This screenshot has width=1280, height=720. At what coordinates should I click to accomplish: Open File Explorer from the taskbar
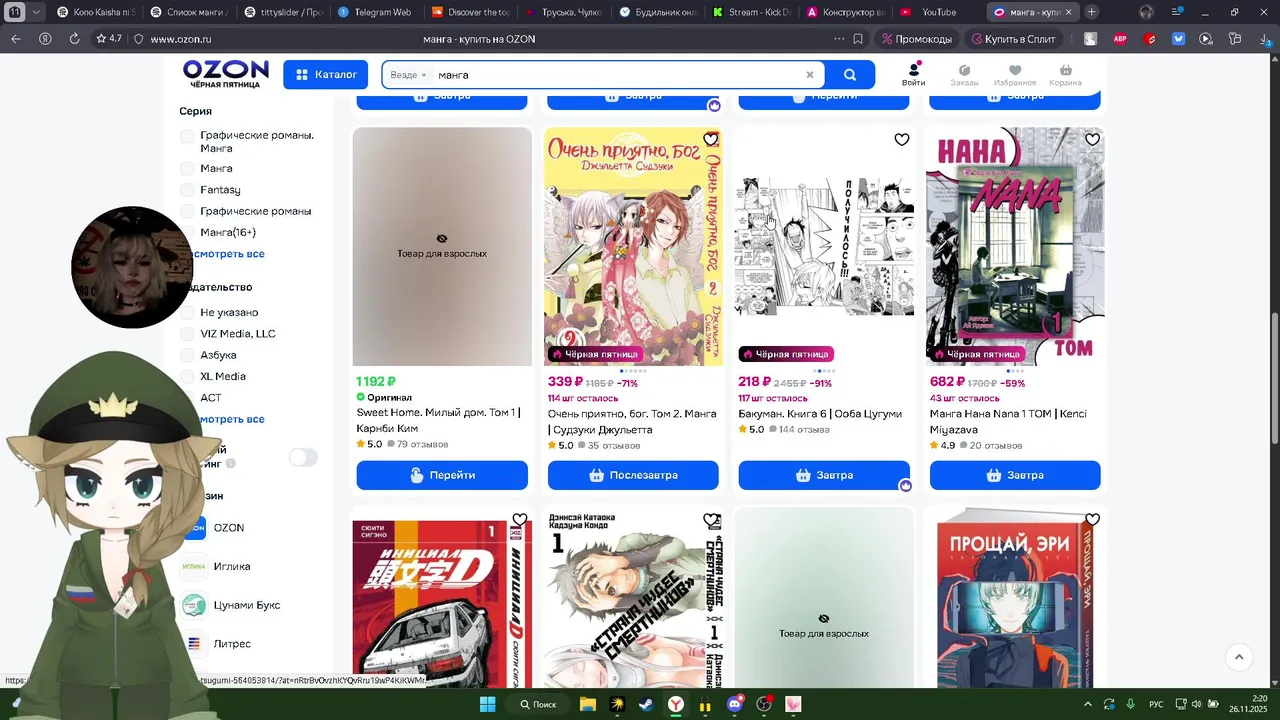[588, 704]
